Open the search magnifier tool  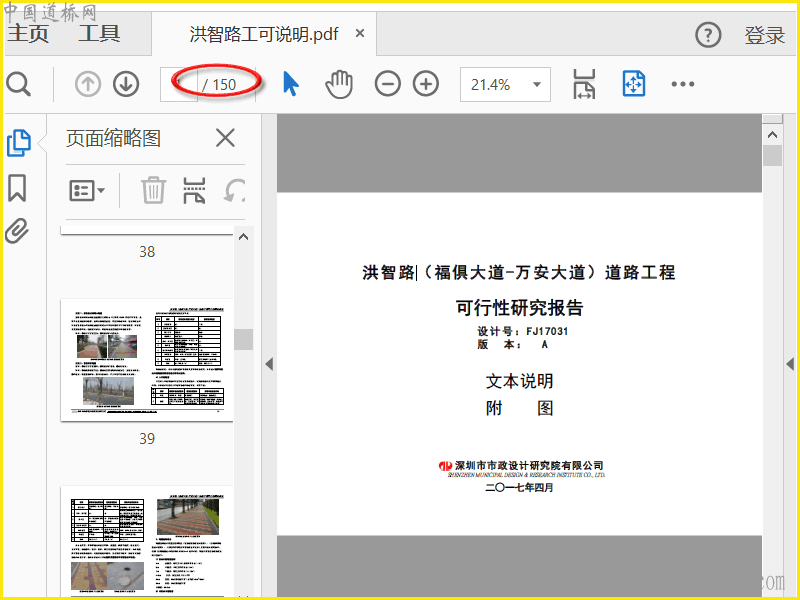pos(19,84)
